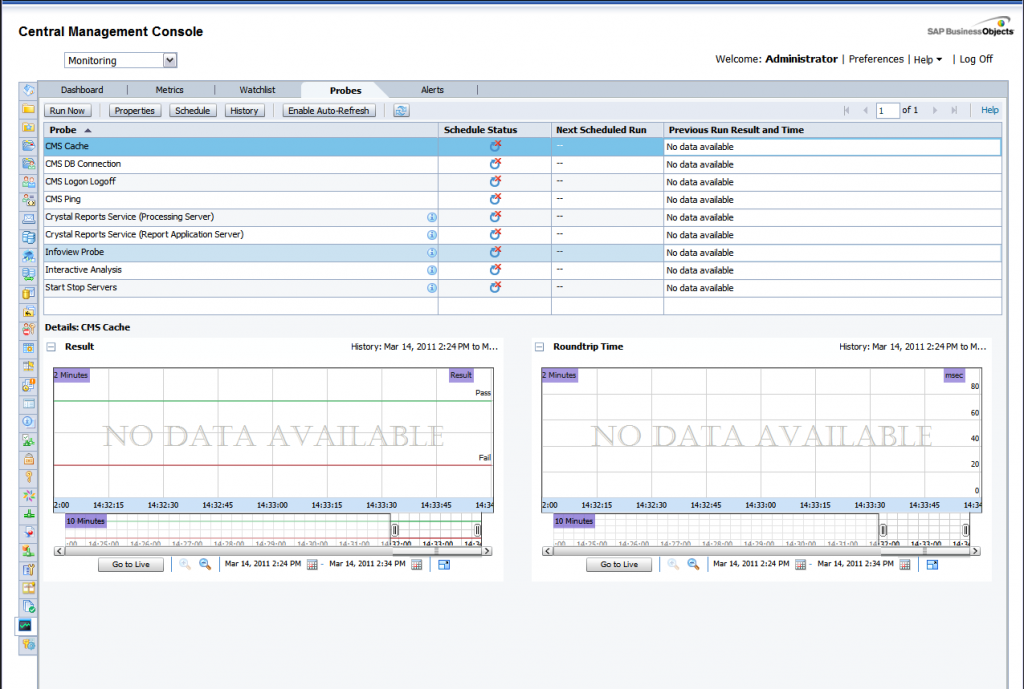Viewport: 1024px width, 689px height.
Task: Open the Roundtrip Time end date calendar
Action: 905,564
